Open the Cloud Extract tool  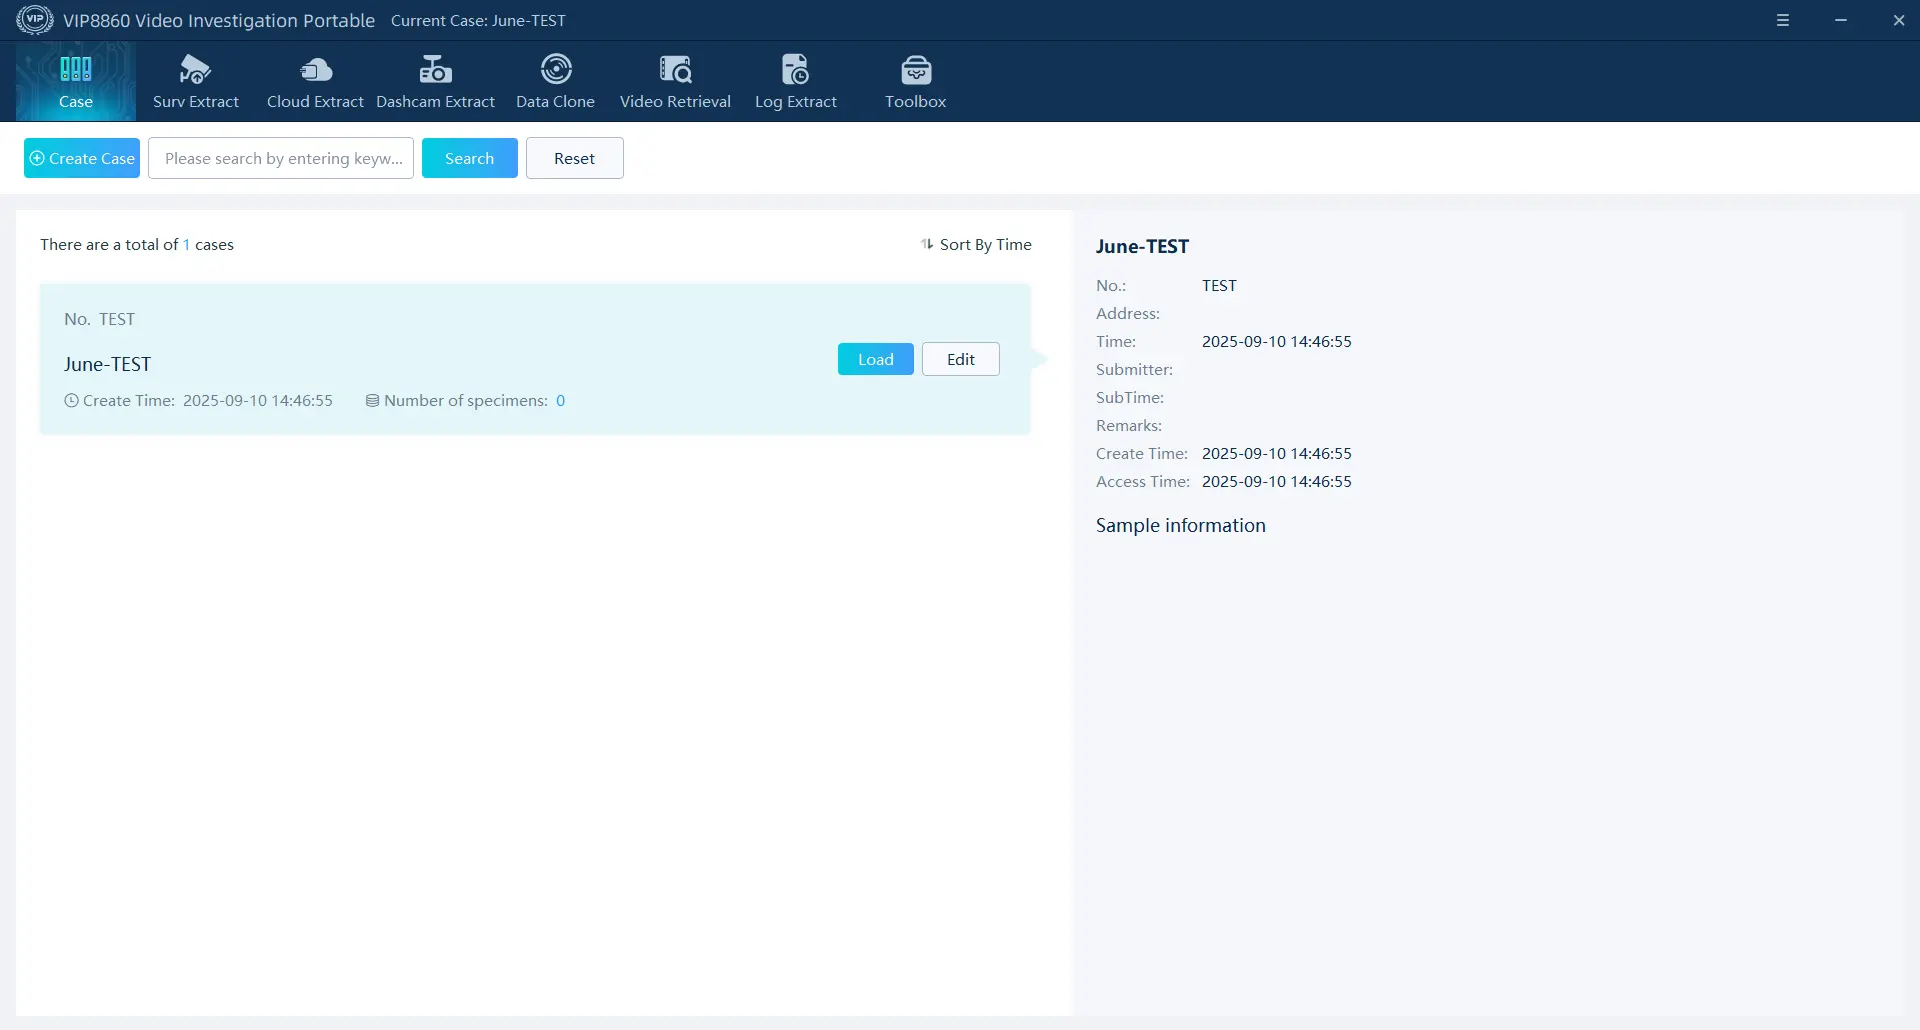(x=315, y=70)
